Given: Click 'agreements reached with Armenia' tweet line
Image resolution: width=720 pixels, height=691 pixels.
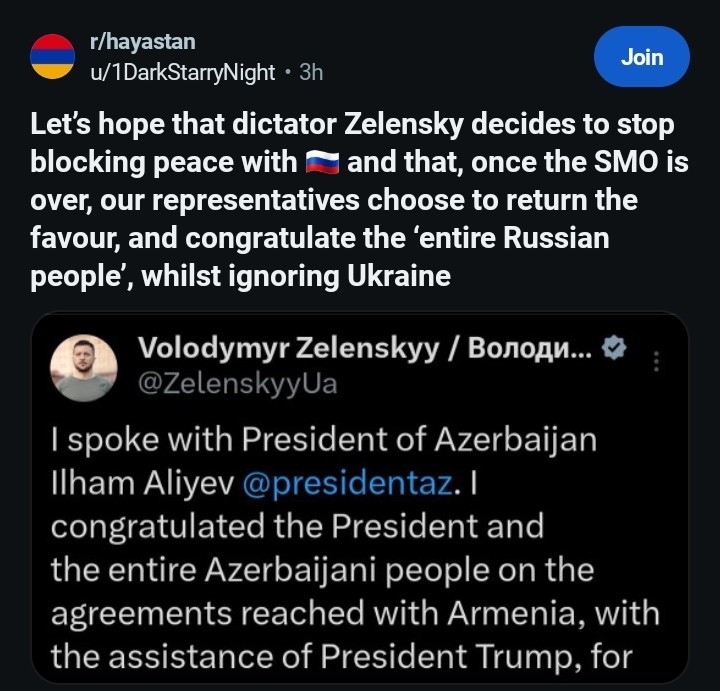Looking at the screenshot, I should [x=355, y=614].
